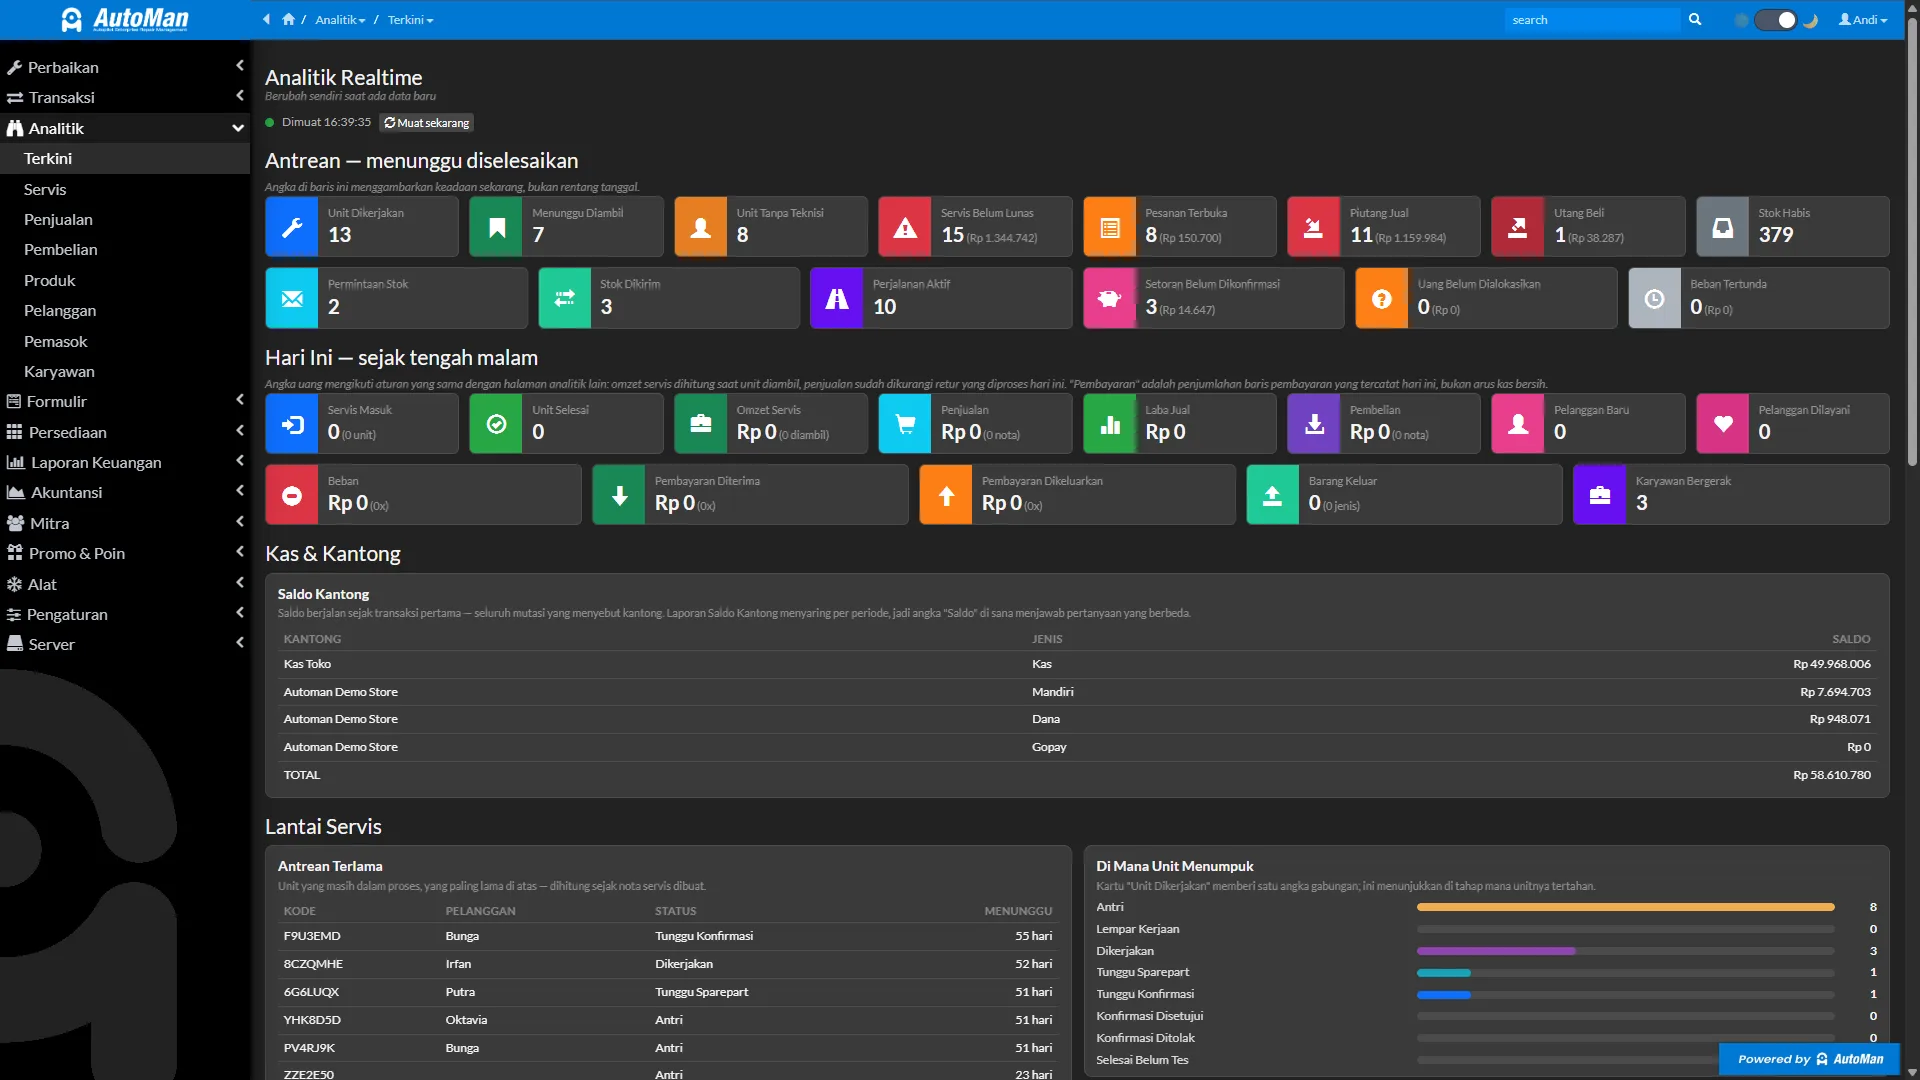Click the Beban Tertunda clock icon

pos(1655,298)
